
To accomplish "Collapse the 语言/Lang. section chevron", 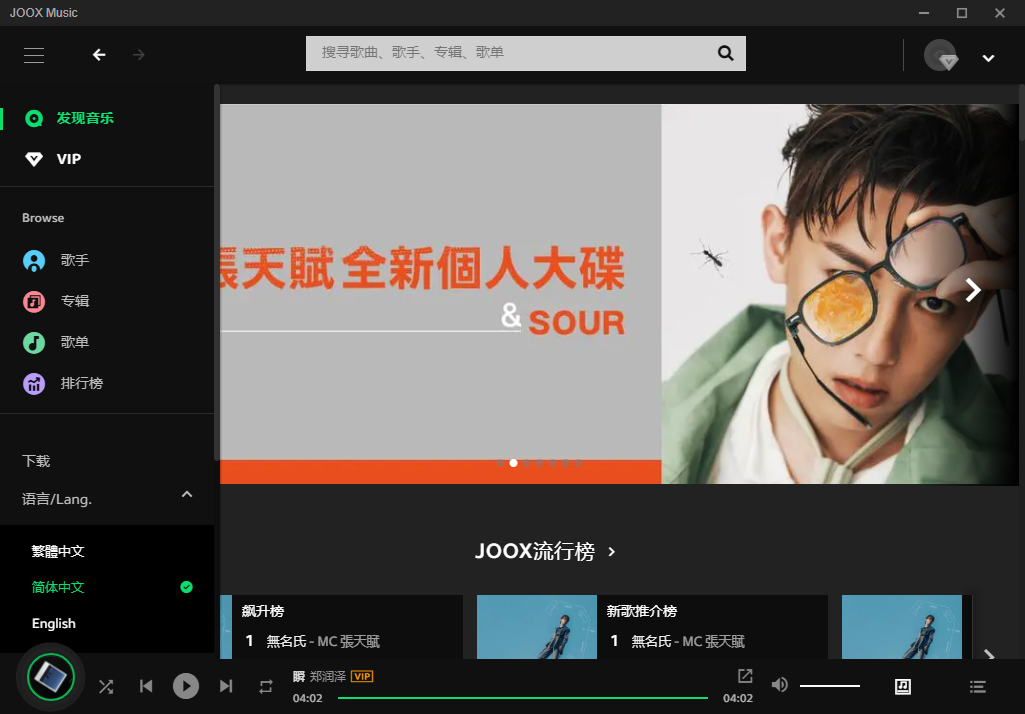I will click(x=187, y=494).
